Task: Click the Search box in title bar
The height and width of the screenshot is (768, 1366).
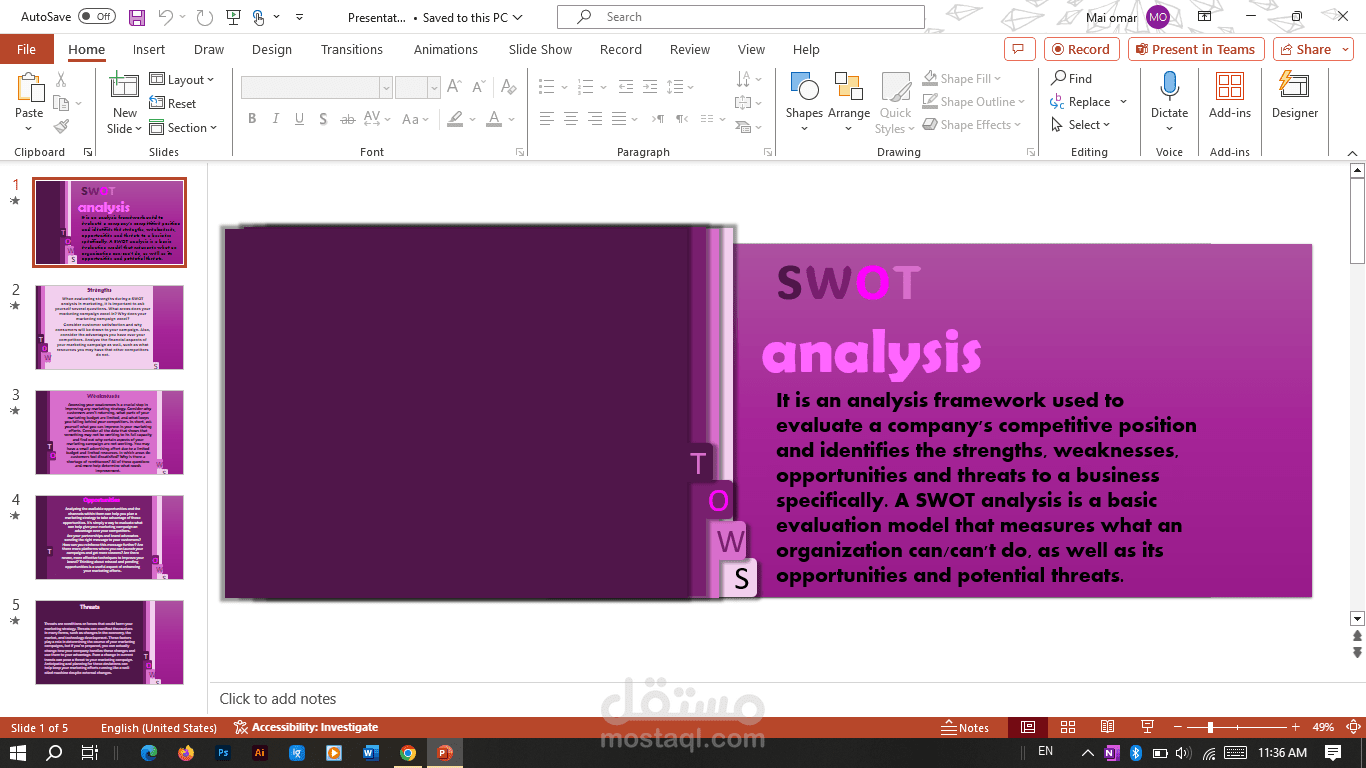Action: [741, 17]
